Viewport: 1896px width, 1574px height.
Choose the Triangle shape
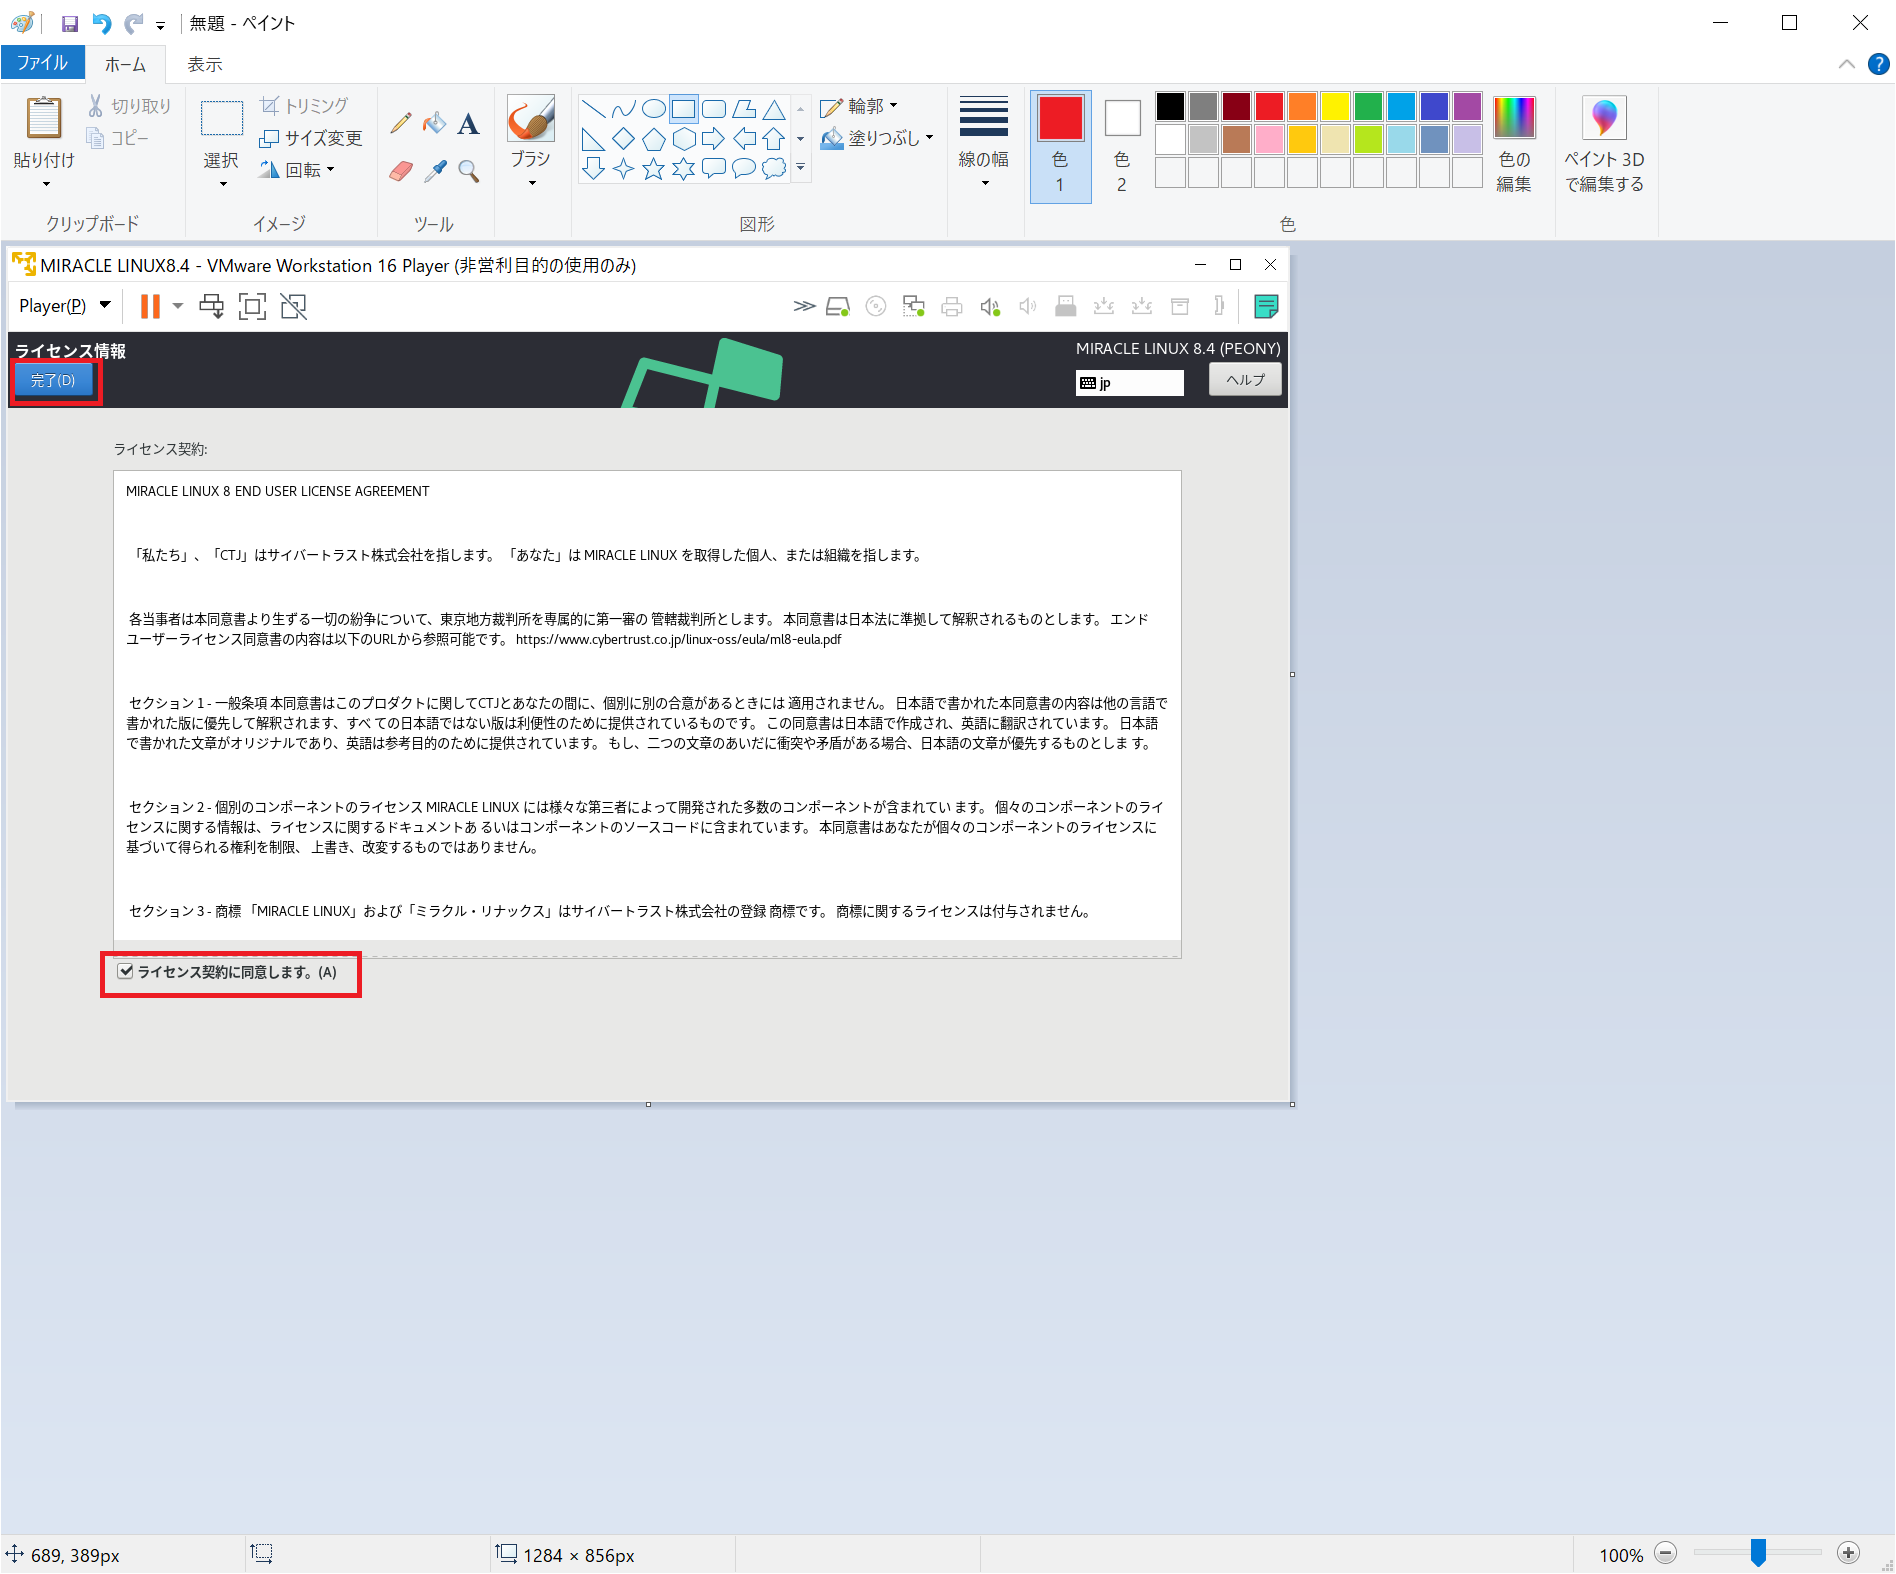pos(773,109)
